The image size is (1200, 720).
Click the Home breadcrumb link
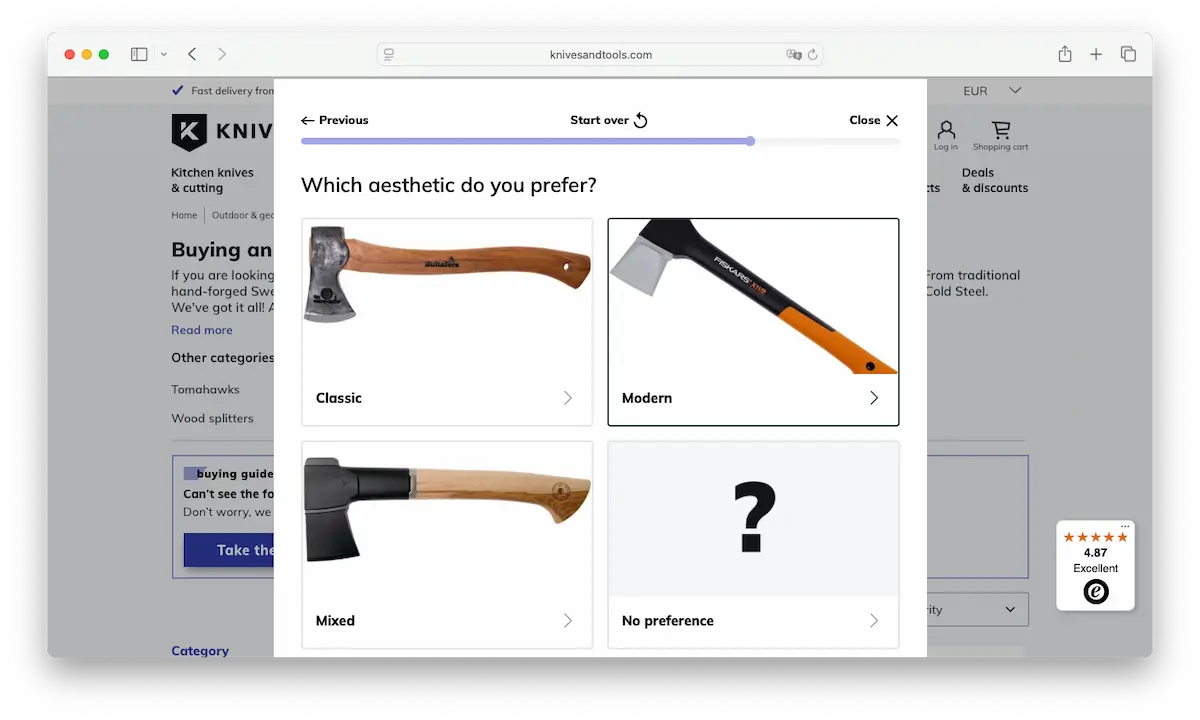[184, 215]
